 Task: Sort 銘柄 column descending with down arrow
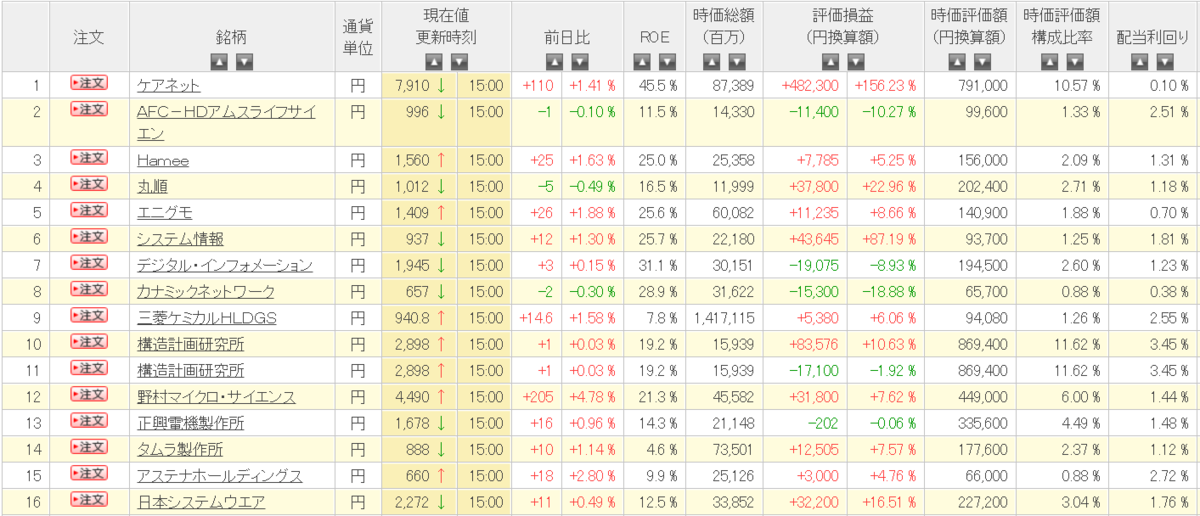click(244, 61)
